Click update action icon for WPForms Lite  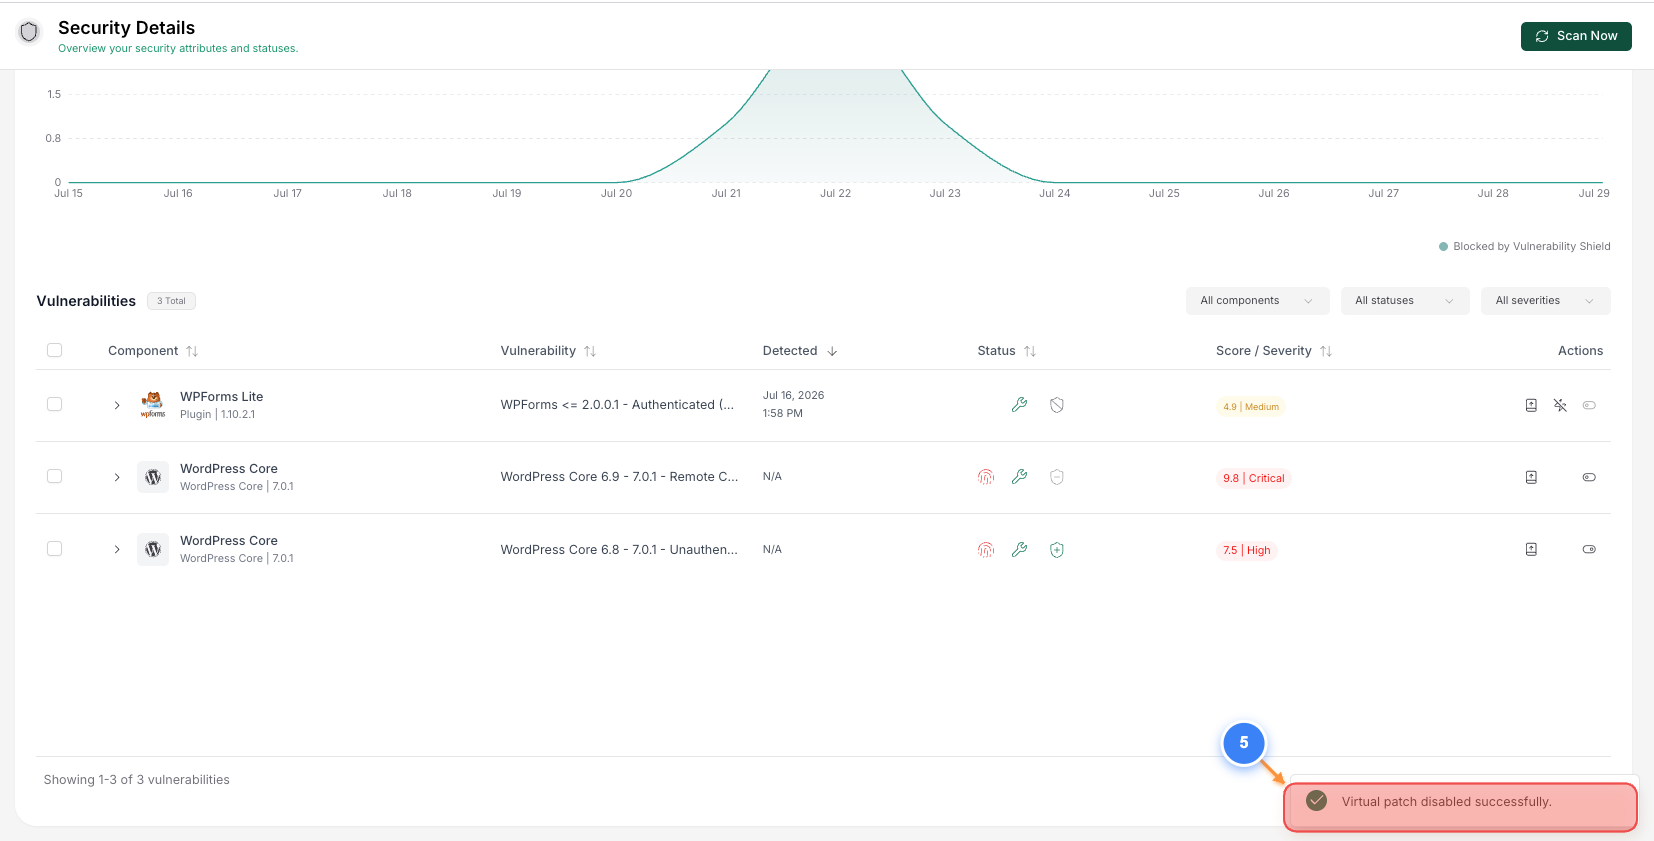coord(1531,405)
